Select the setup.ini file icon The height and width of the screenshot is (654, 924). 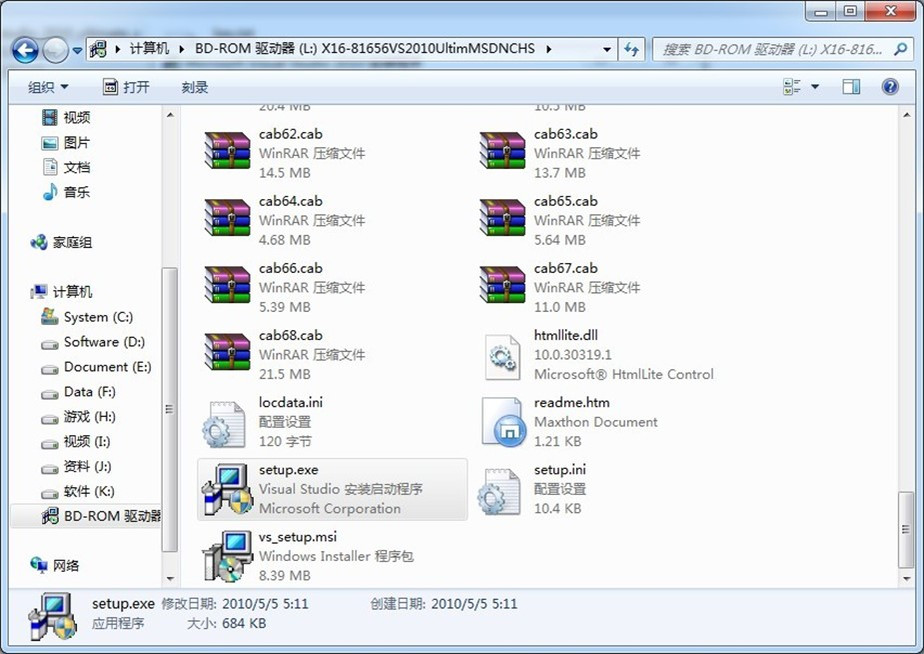click(x=500, y=491)
